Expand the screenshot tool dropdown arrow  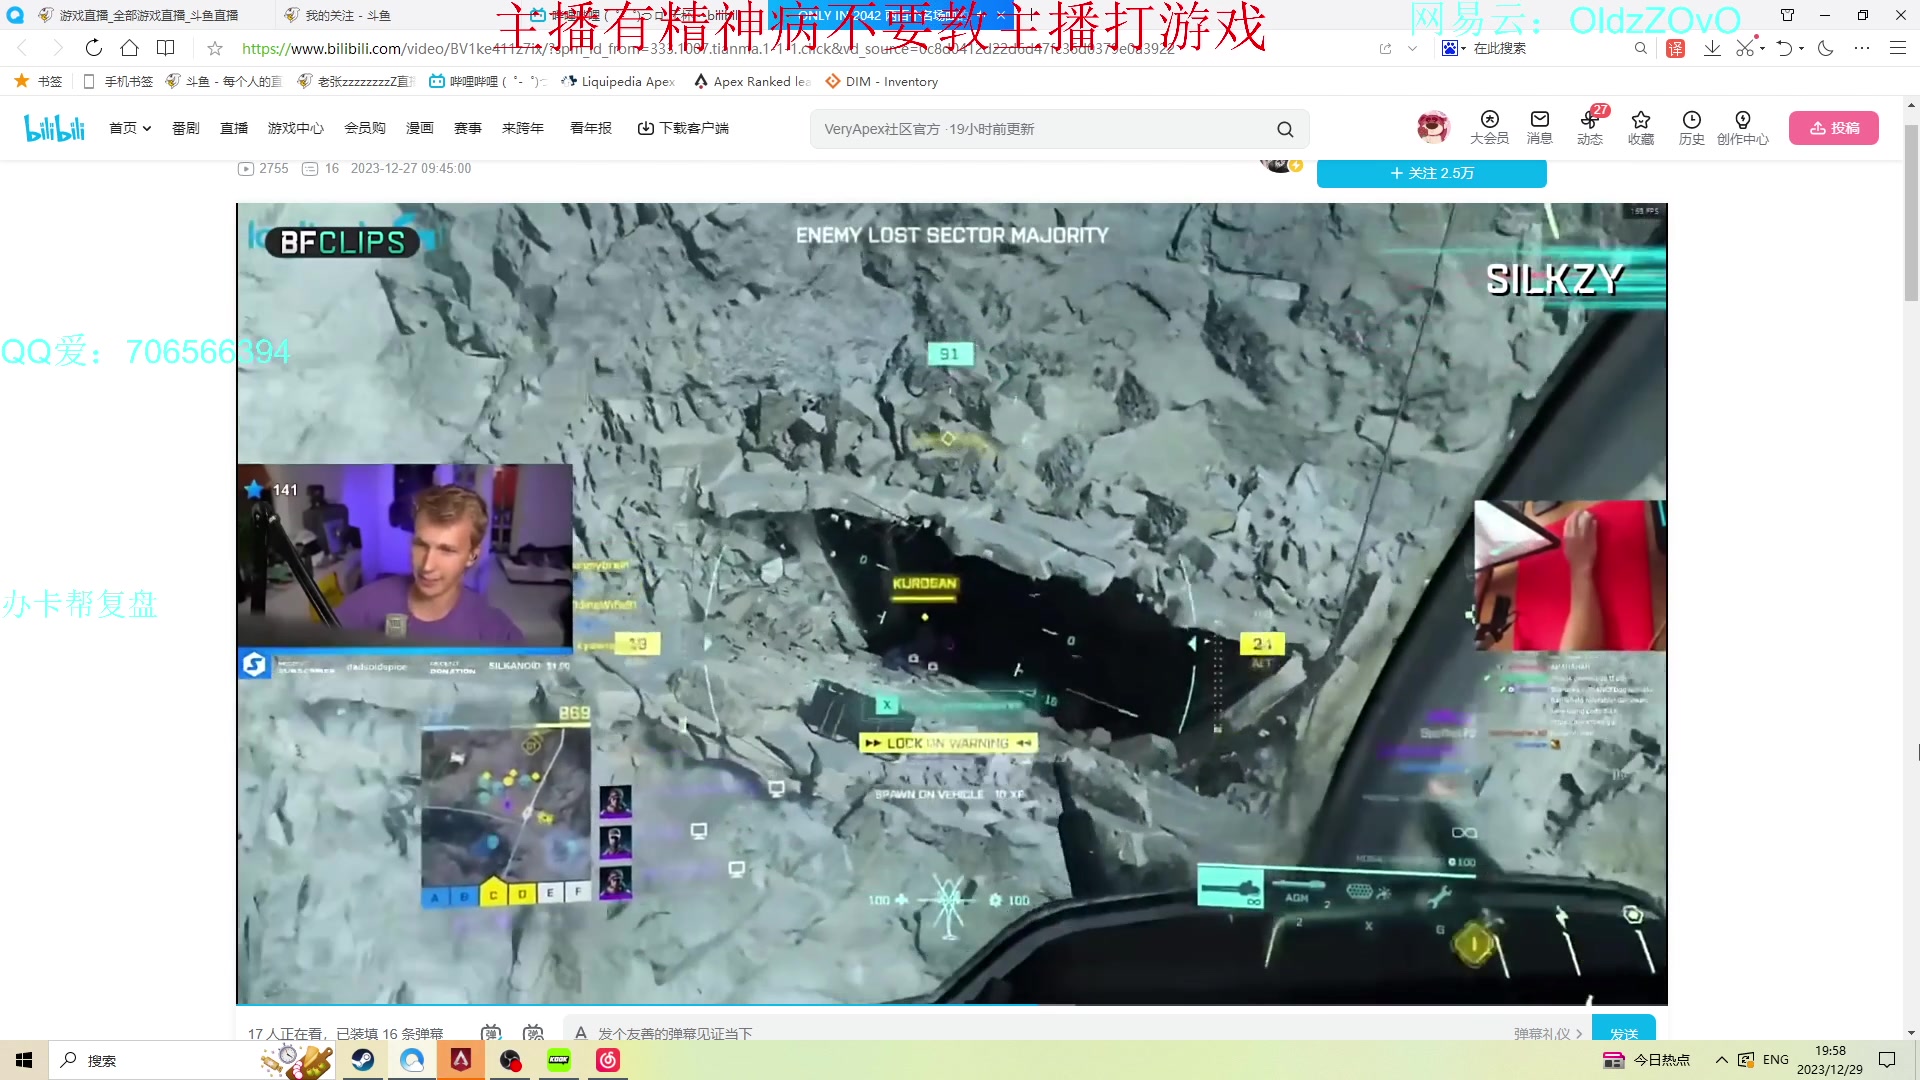click(1763, 48)
